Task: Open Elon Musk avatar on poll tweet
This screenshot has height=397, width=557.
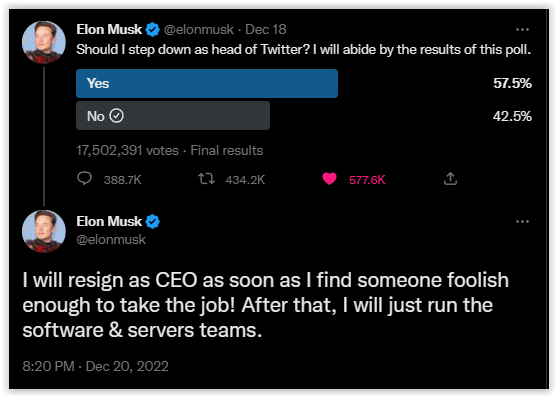Action: pos(44,42)
